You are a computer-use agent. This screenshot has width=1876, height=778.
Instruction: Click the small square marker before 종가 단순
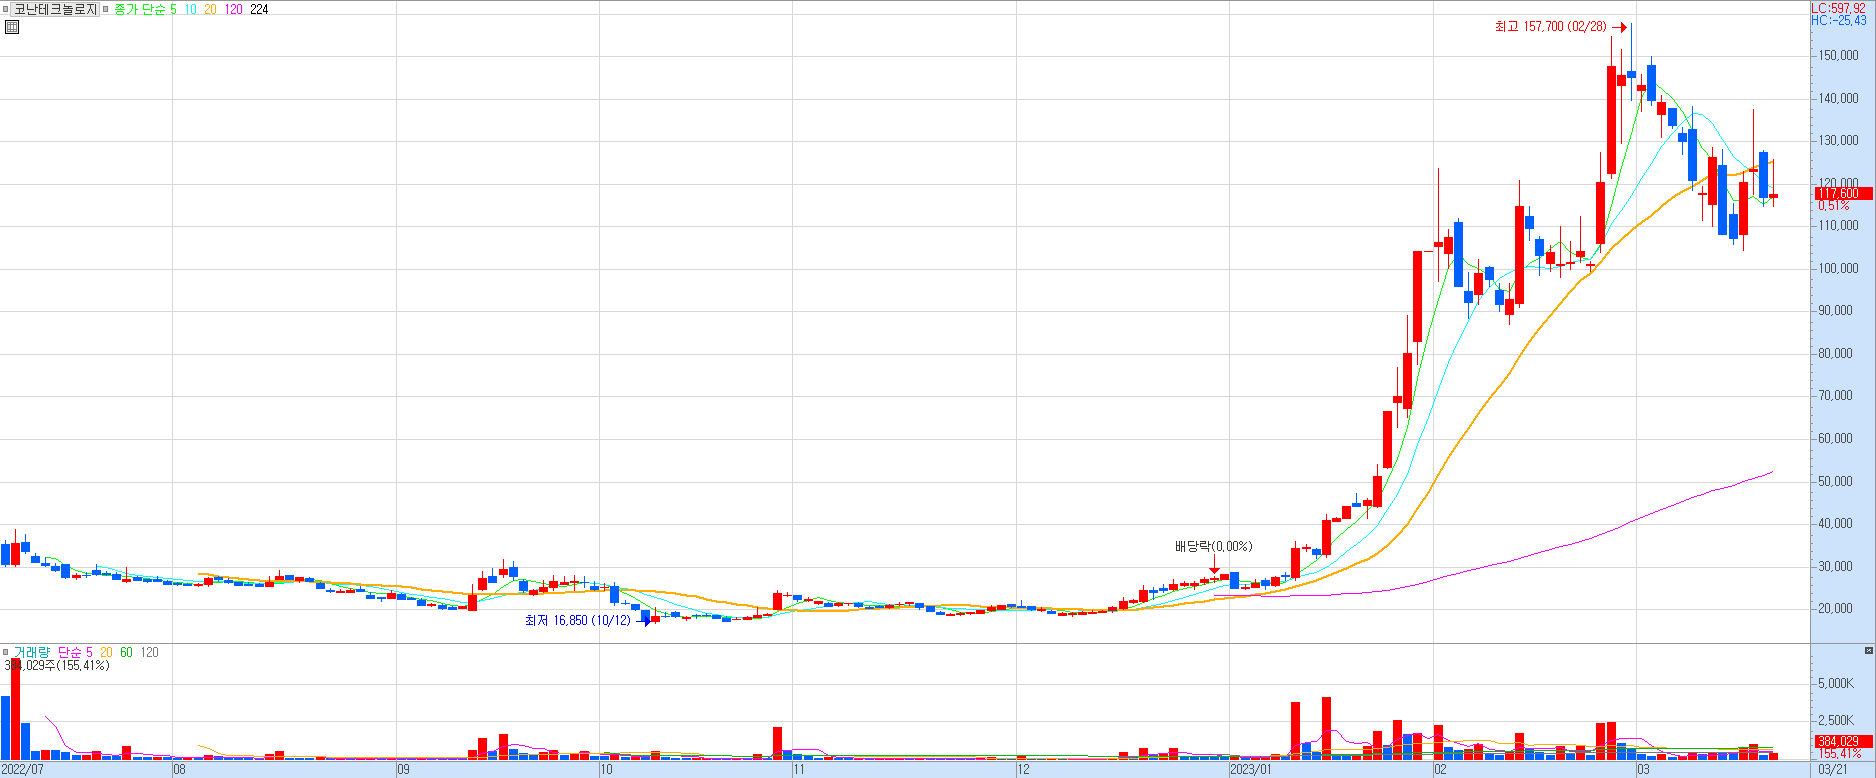107,9
